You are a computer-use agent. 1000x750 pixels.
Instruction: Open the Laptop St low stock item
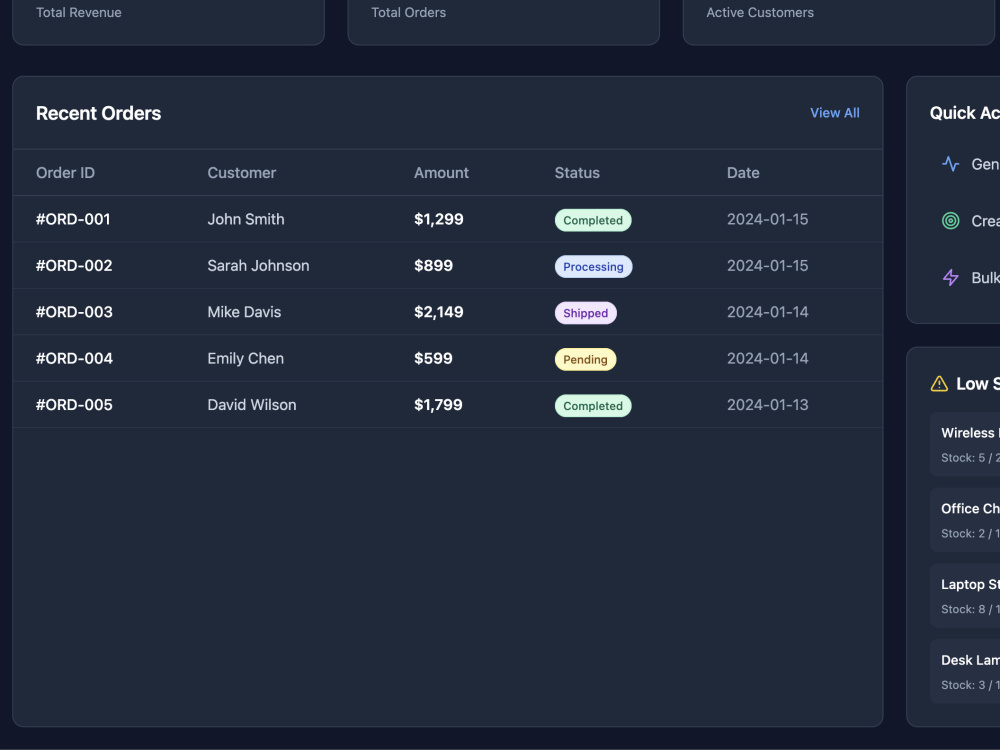pos(965,596)
